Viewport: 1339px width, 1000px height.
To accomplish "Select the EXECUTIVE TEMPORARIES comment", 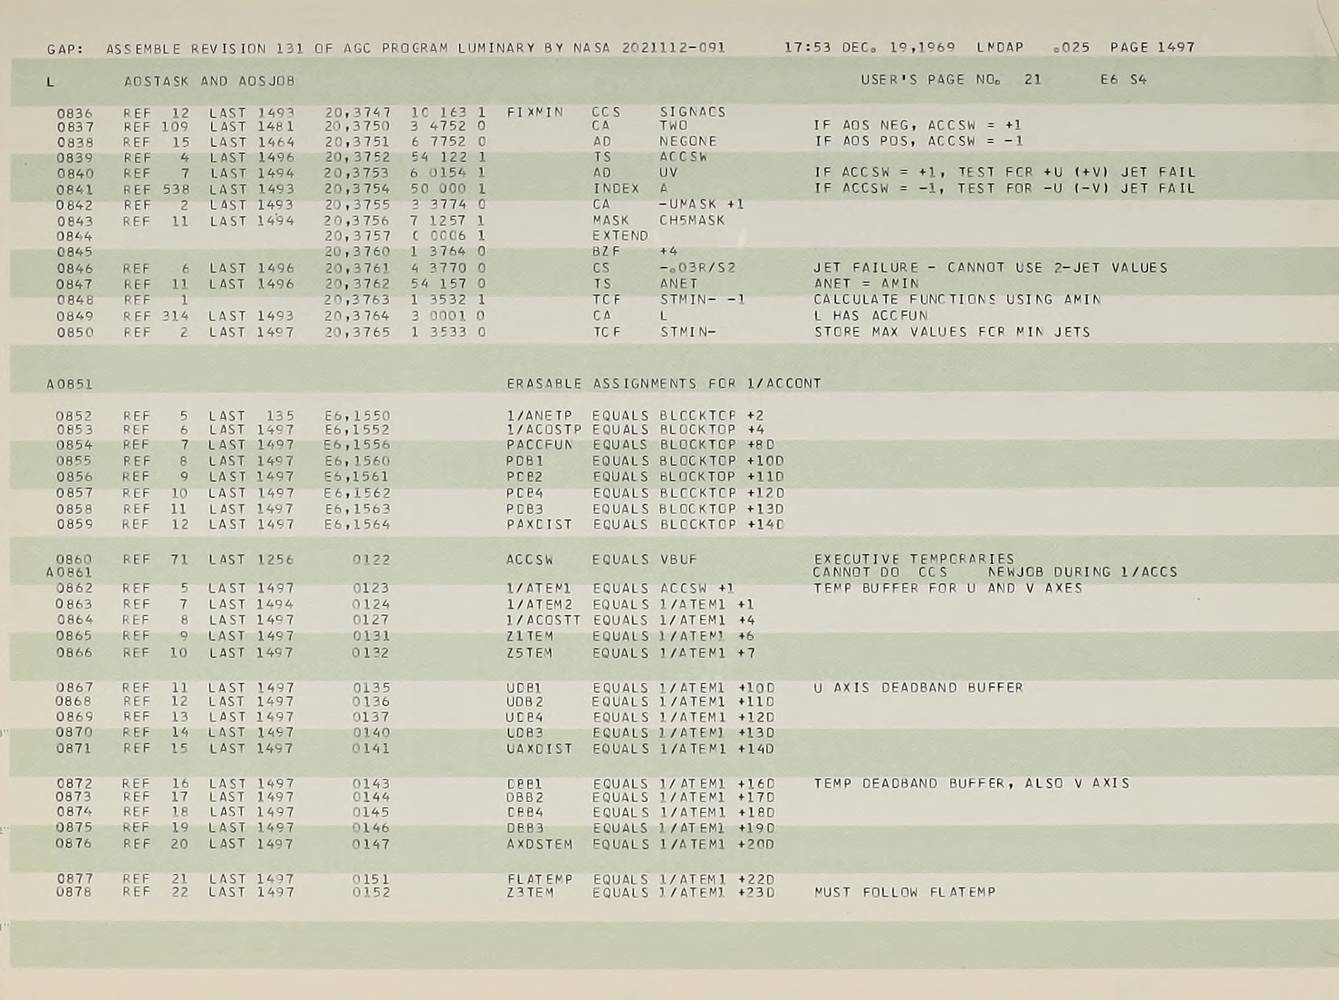I will [x=914, y=559].
